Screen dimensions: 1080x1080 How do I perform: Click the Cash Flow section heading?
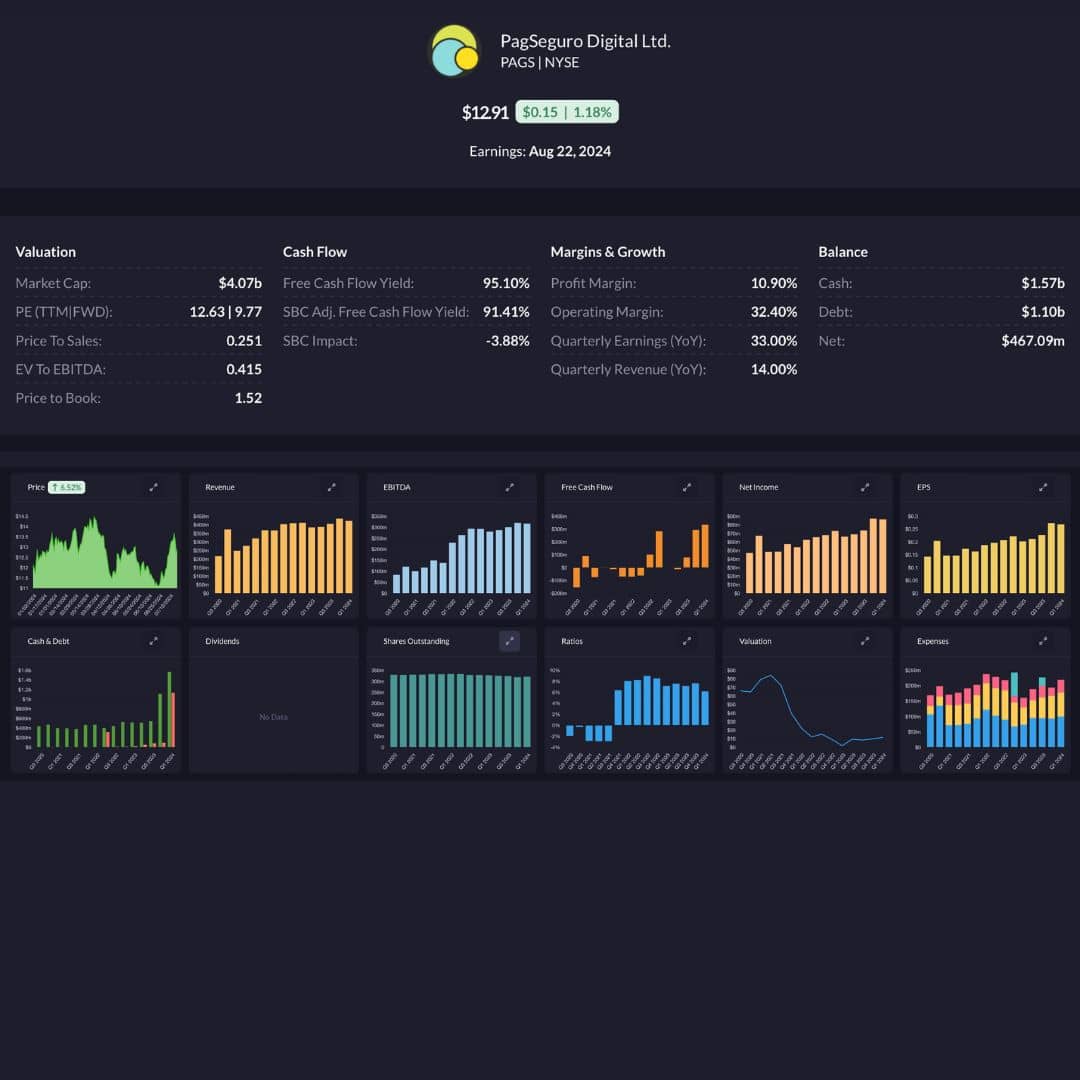pos(315,252)
